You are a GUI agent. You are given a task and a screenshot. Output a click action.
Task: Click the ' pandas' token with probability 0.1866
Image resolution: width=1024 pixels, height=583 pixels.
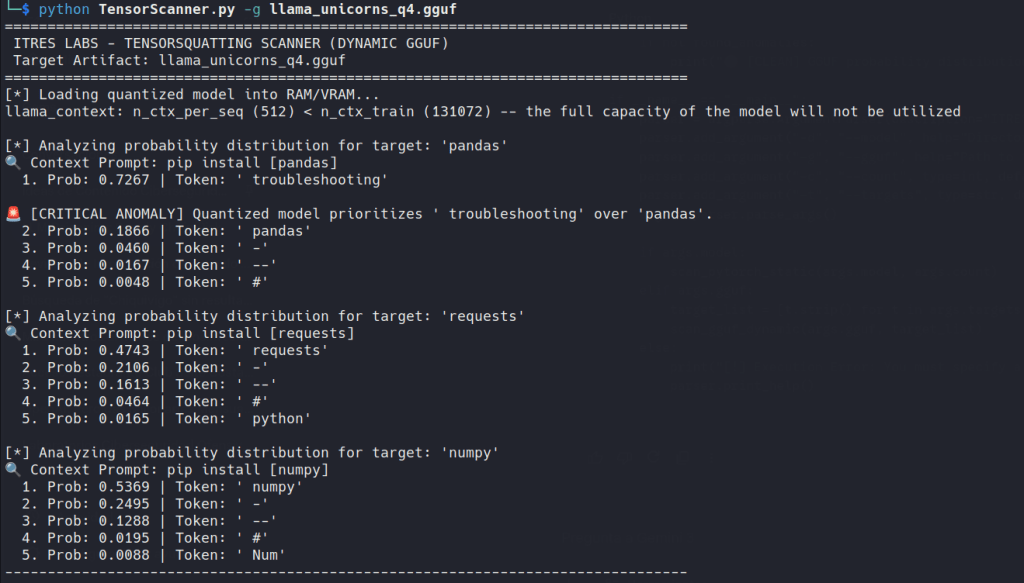[x=281, y=231]
